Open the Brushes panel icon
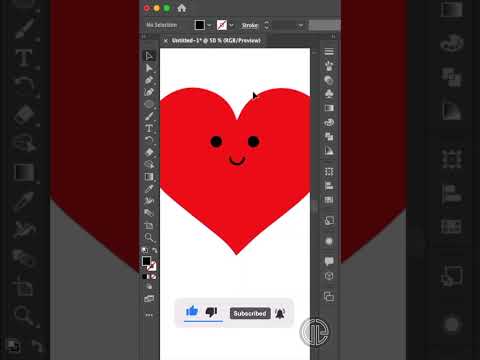 [329, 66]
